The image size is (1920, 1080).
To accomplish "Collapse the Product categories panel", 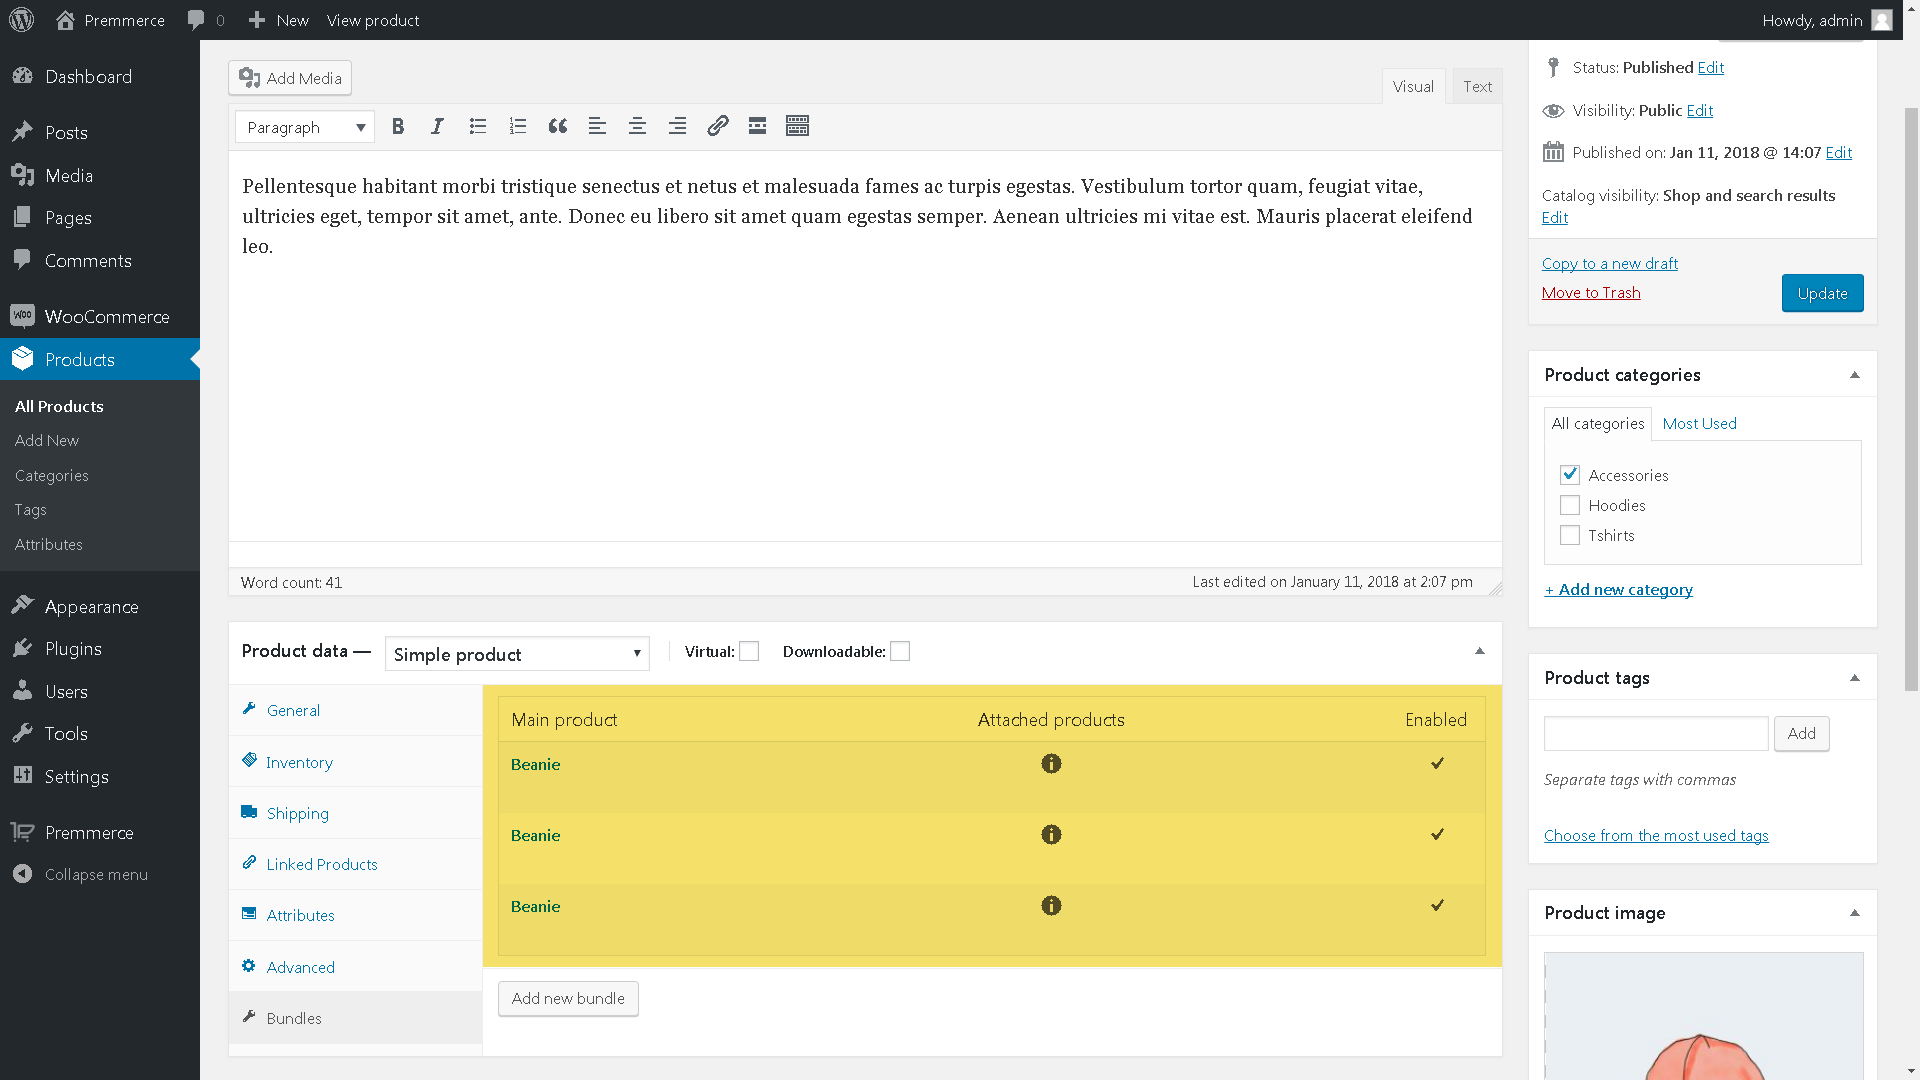I will 1855,375.
